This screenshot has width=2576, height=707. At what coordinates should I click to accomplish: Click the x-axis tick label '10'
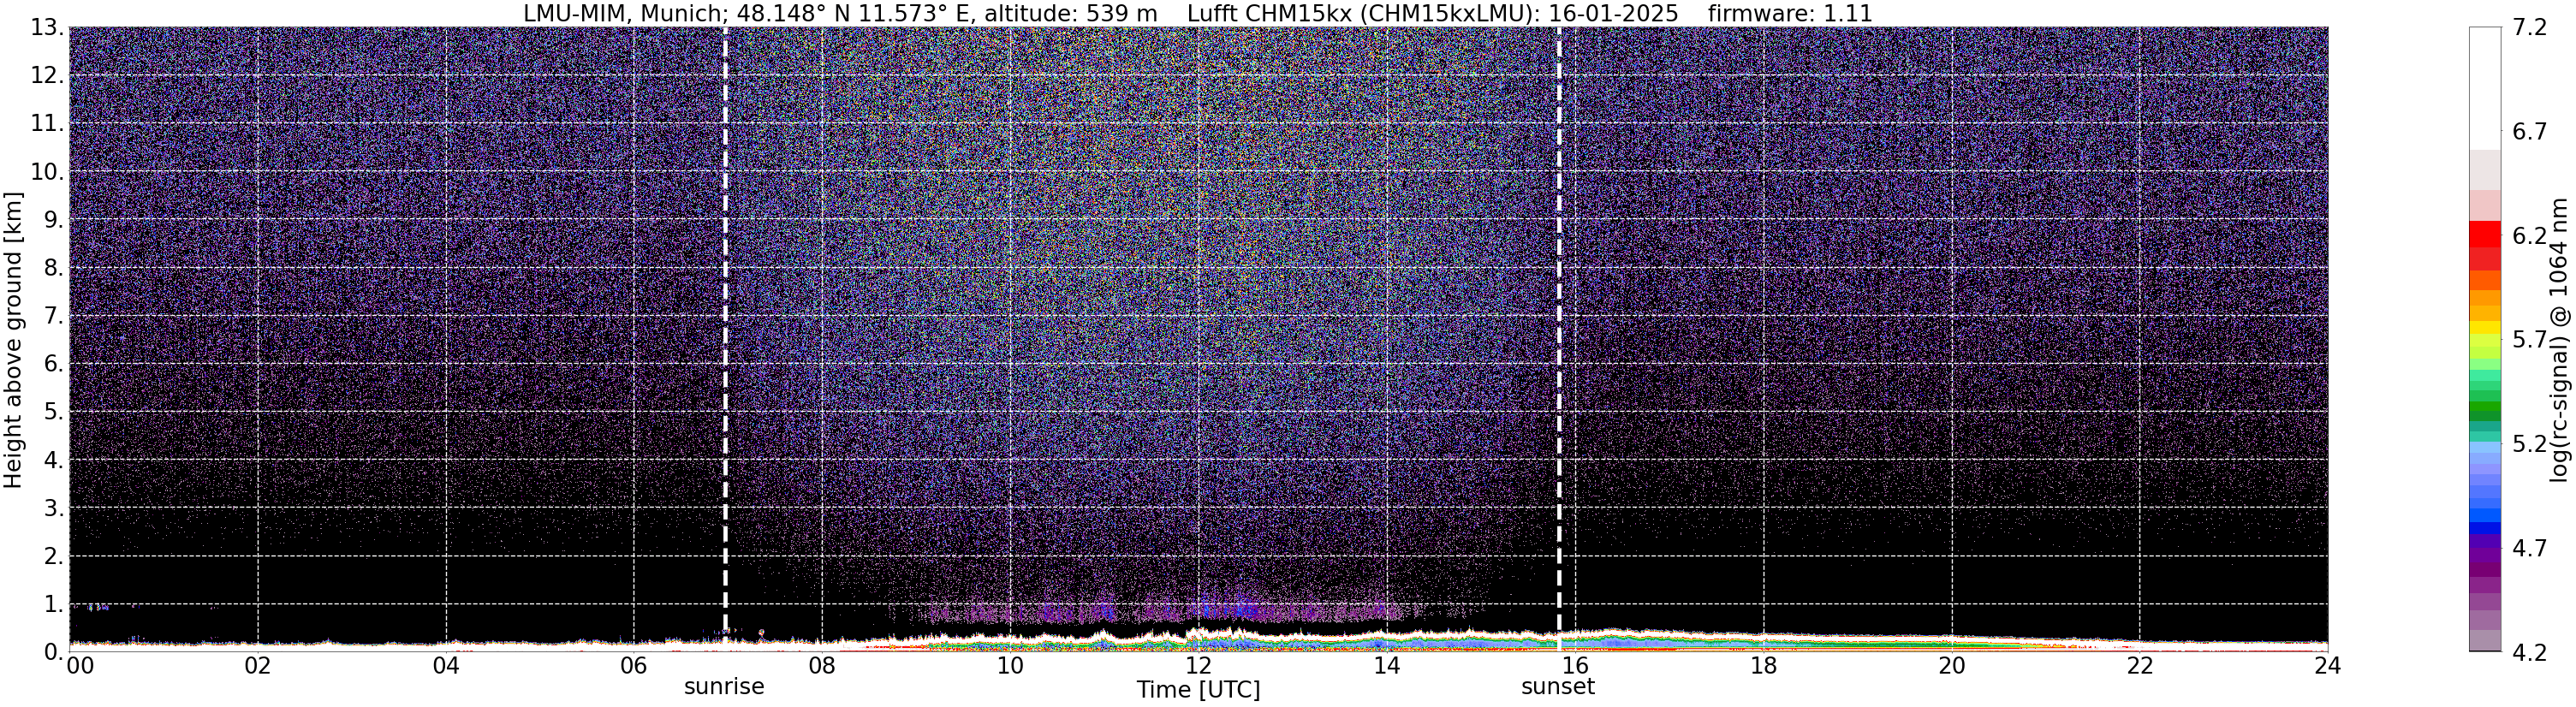click(x=1010, y=667)
